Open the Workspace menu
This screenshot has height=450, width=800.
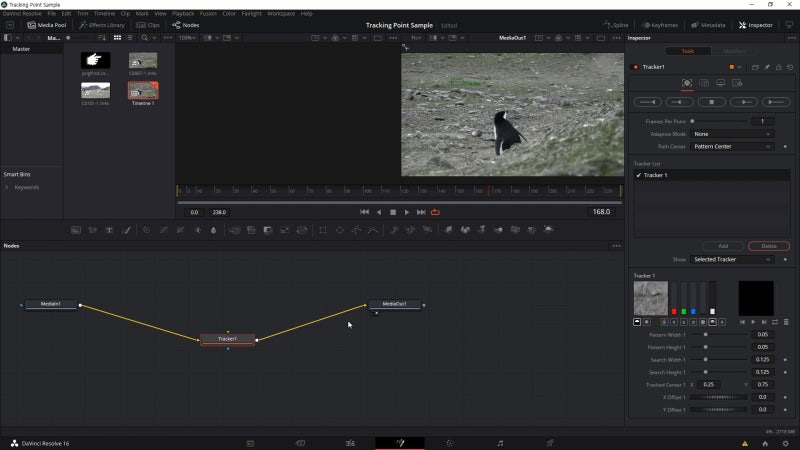coord(281,14)
